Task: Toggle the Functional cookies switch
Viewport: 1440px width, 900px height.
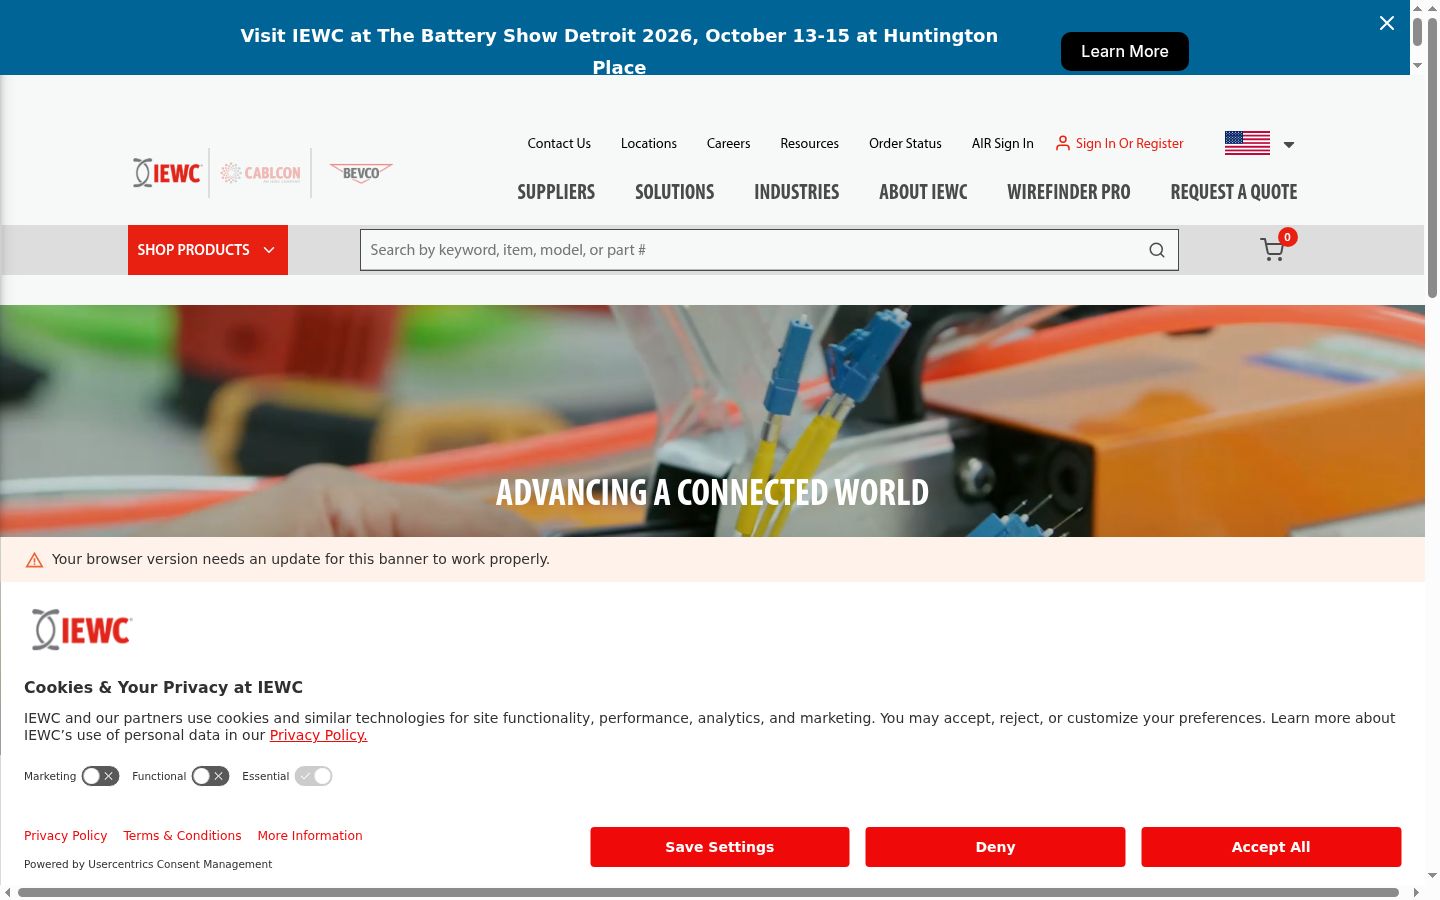Action: 210,776
